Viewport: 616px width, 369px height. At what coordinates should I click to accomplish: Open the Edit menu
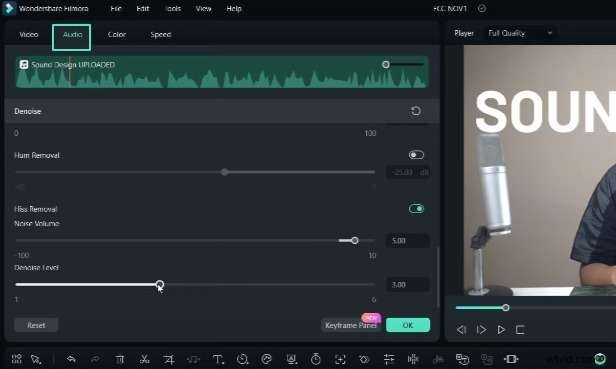pos(143,8)
